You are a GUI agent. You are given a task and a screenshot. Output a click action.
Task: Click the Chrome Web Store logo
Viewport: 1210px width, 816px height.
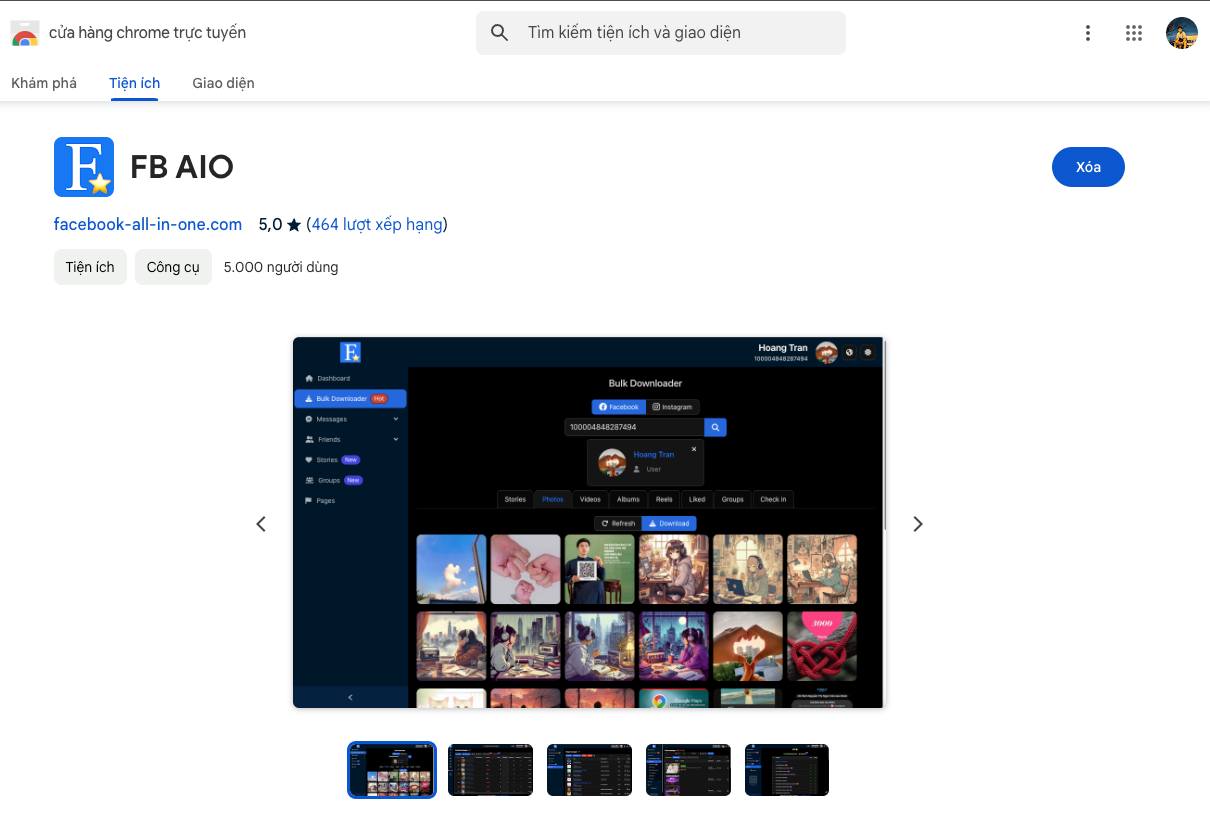(24, 33)
